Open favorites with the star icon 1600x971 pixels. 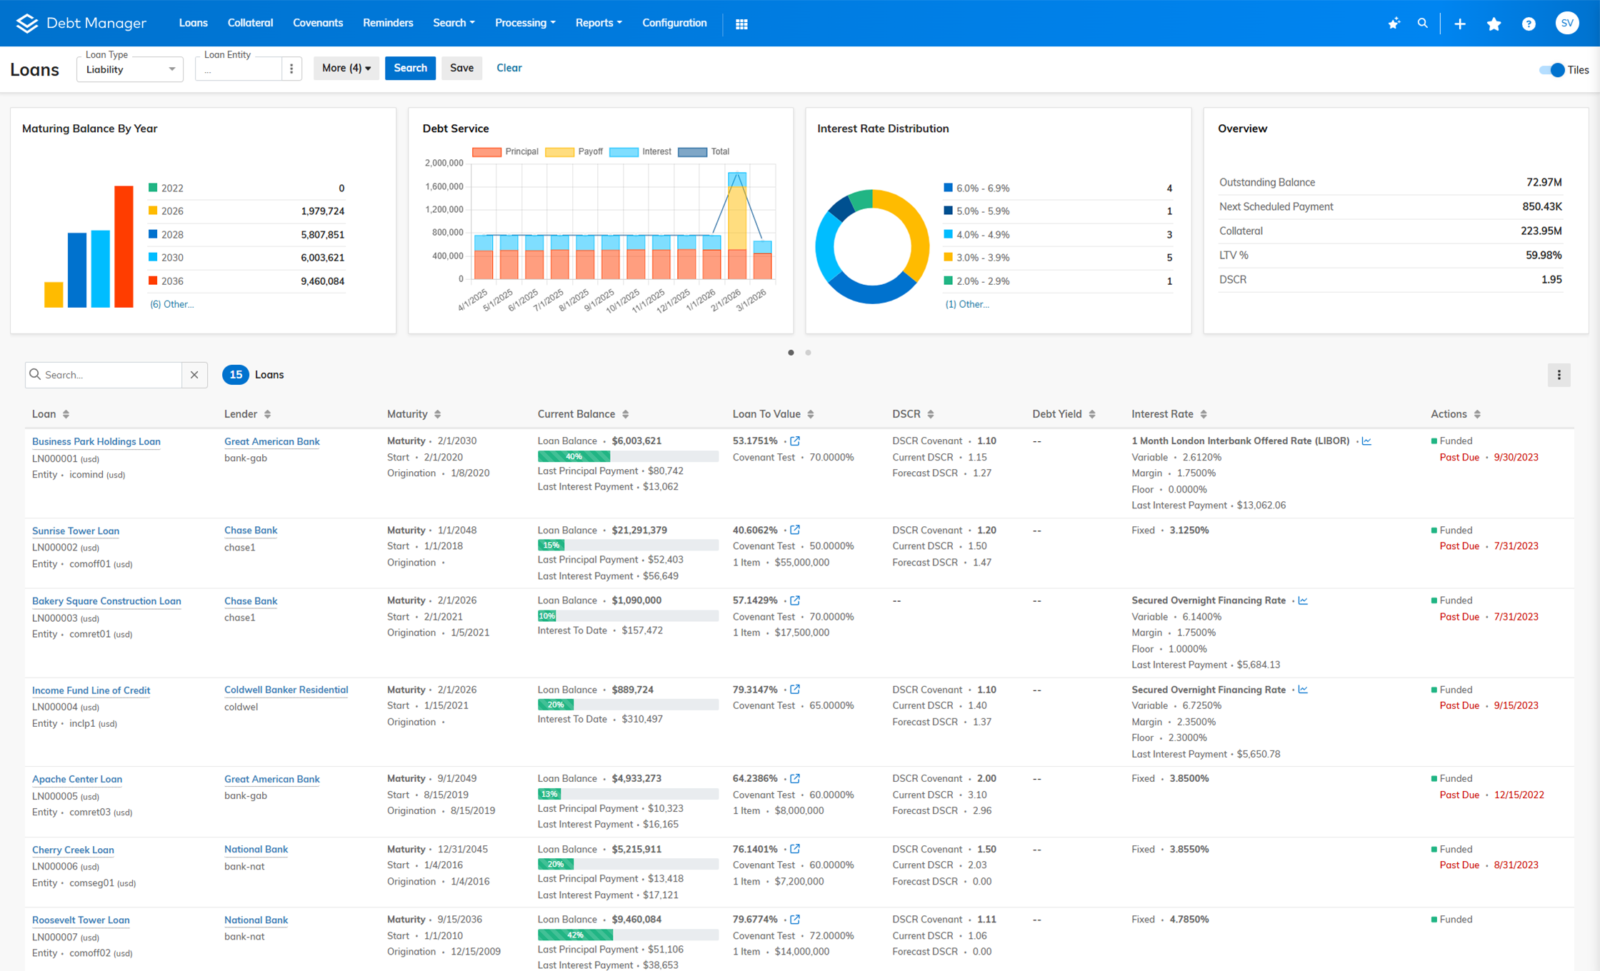1494,24
